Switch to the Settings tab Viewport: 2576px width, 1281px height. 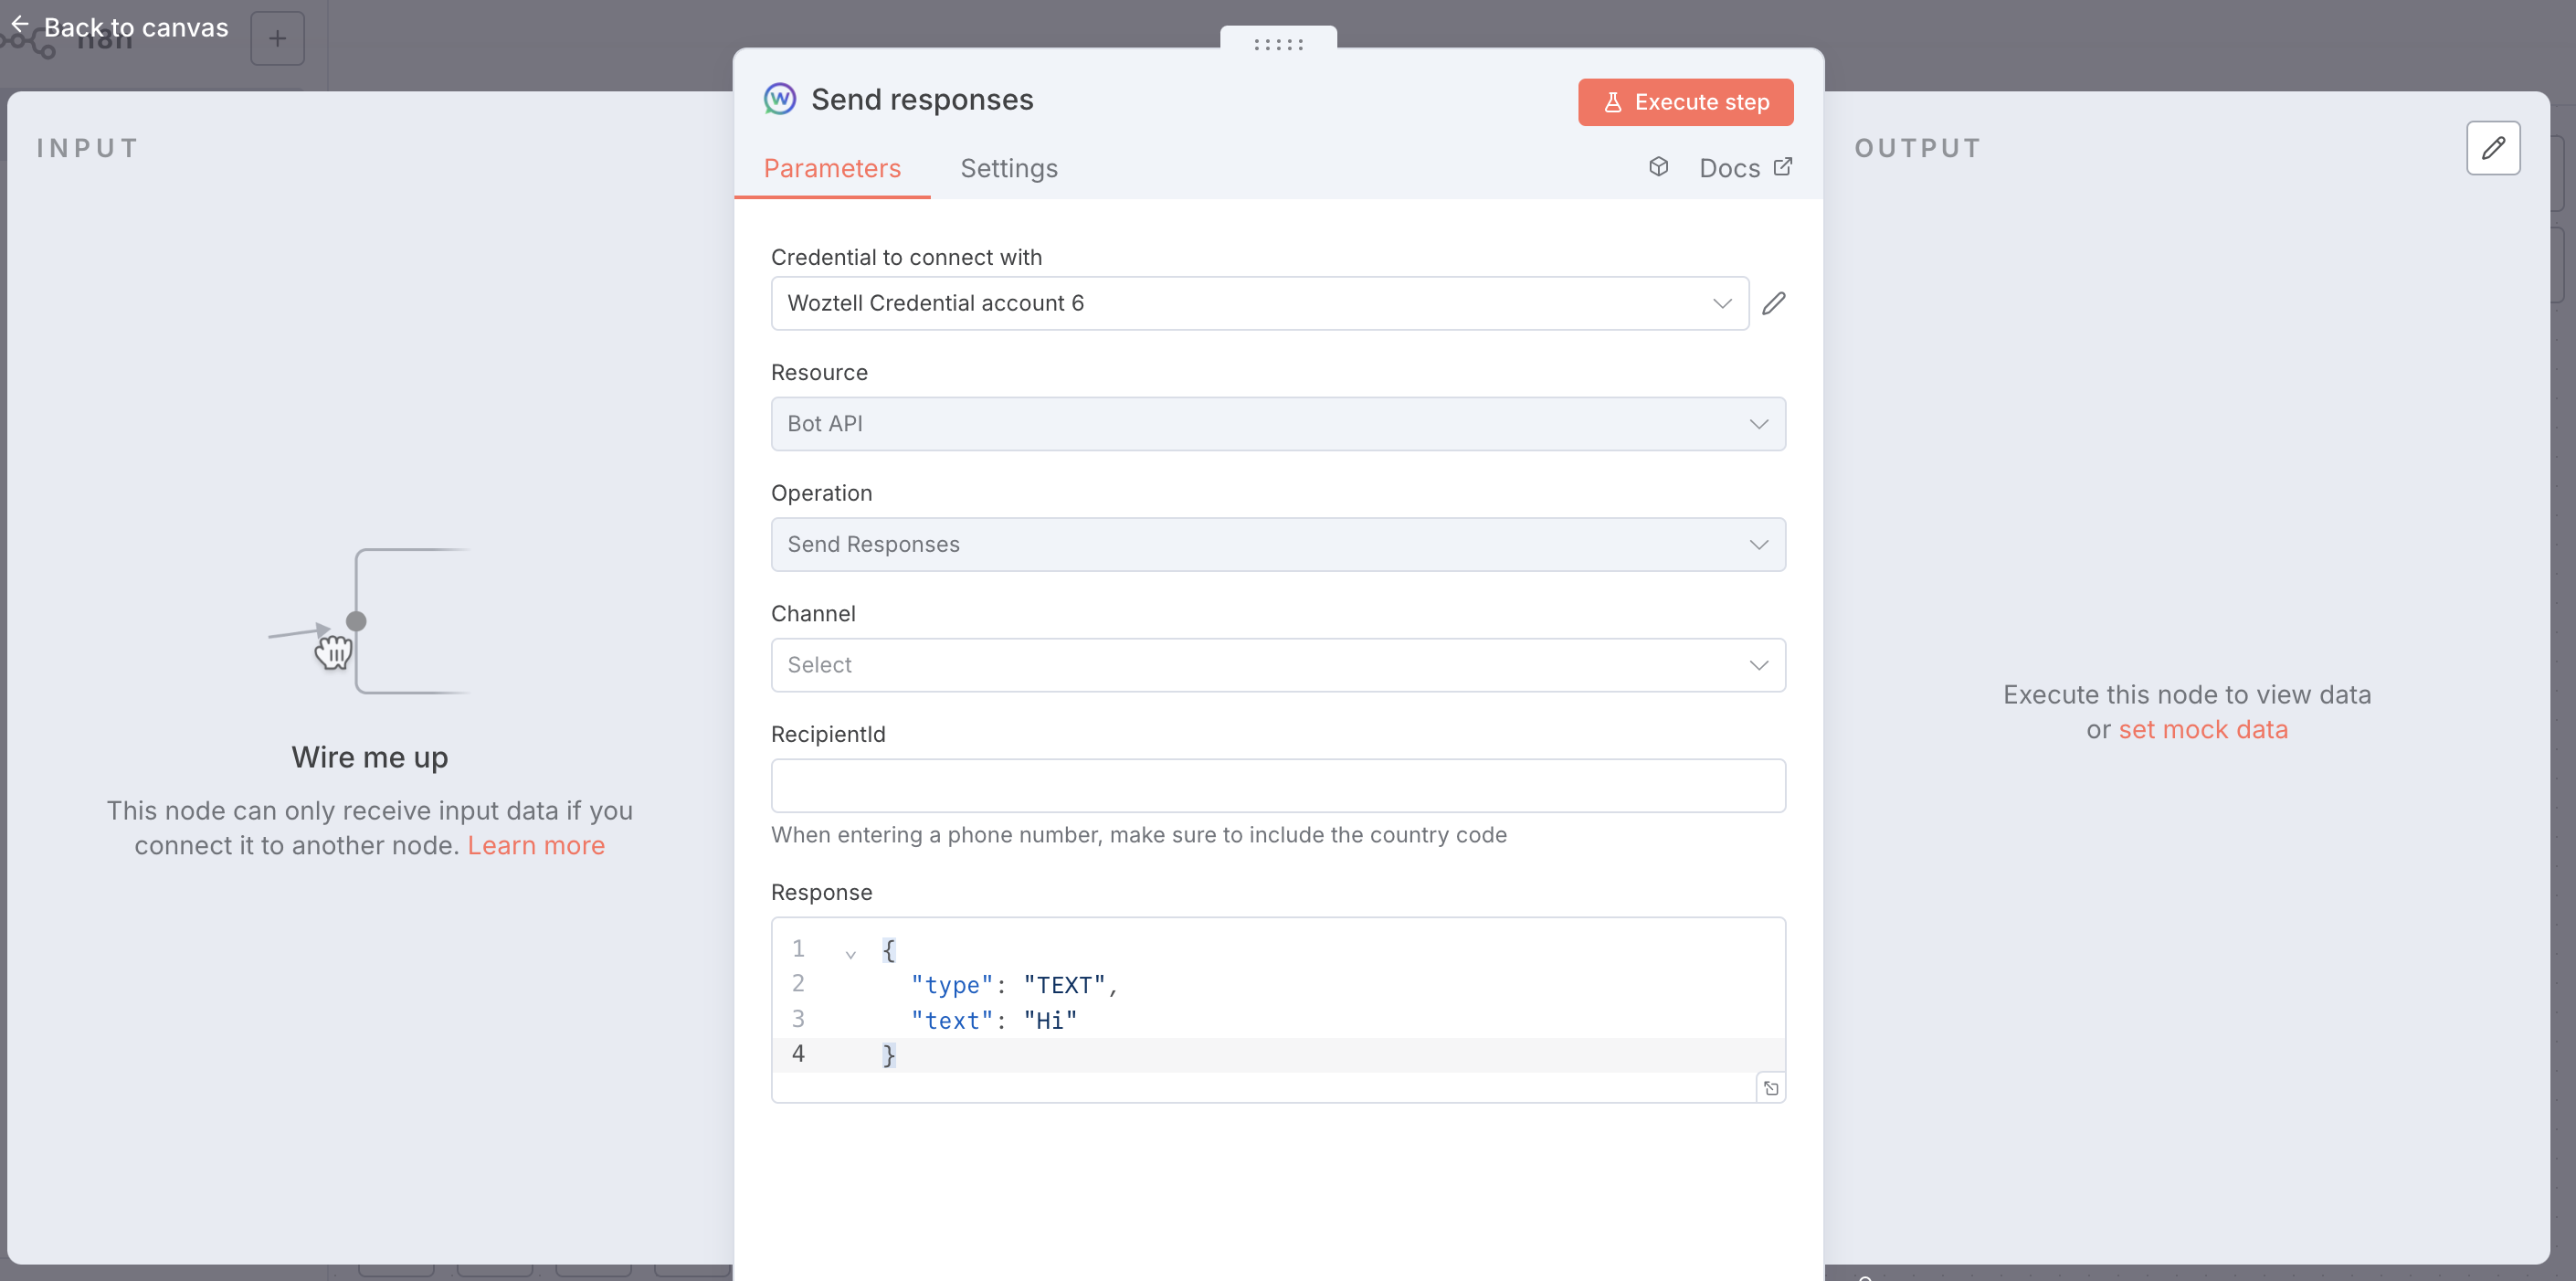click(x=1009, y=168)
